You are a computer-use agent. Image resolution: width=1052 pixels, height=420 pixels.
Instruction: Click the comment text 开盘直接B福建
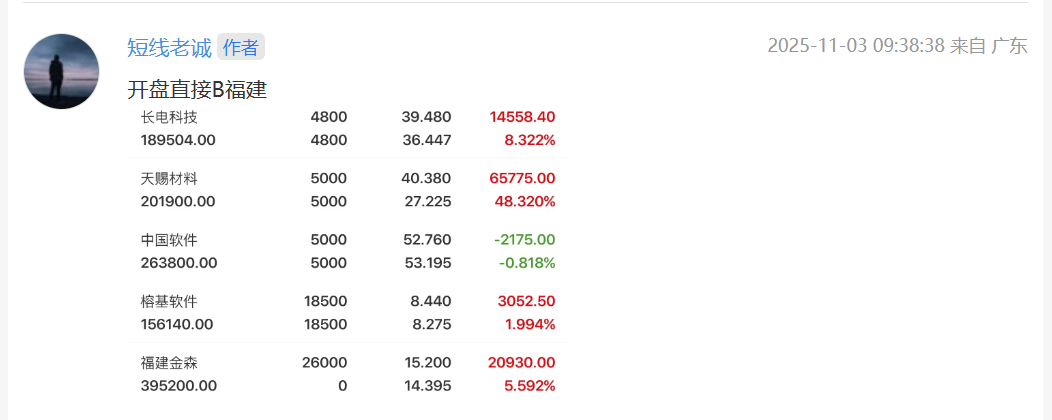197,89
